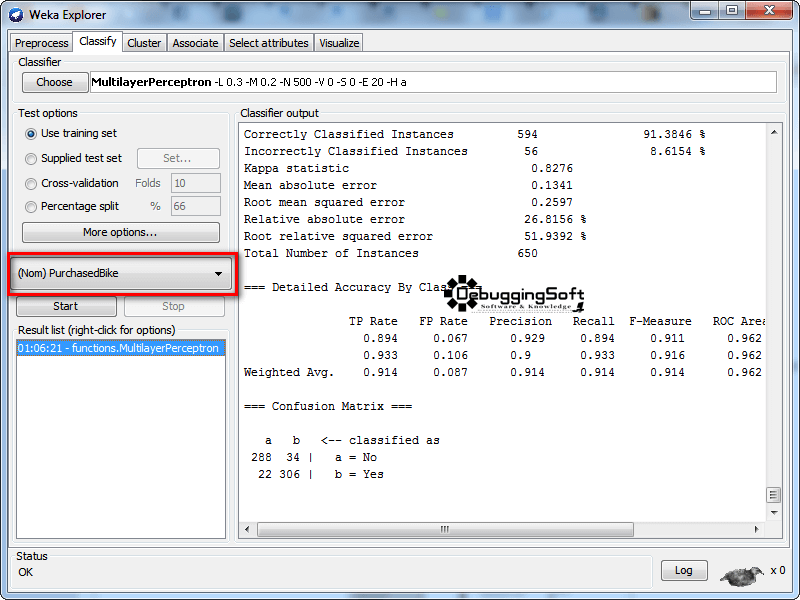
Task: Click the 'Weighted Avg.' row label
Action: click(288, 372)
